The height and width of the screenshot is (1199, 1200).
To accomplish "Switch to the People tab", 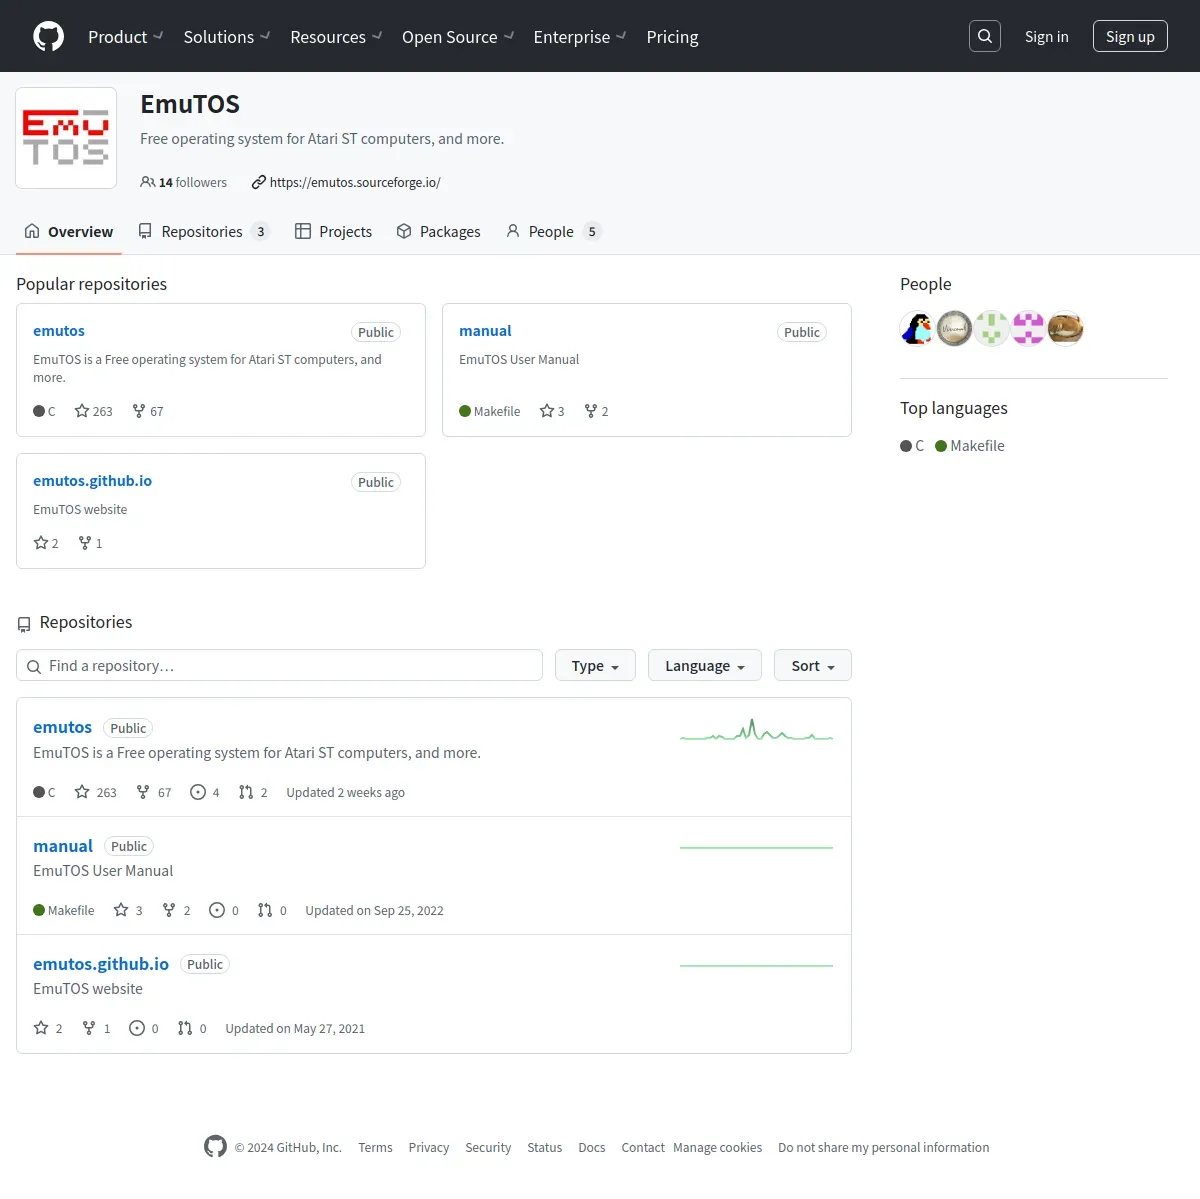I will point(553,231).
